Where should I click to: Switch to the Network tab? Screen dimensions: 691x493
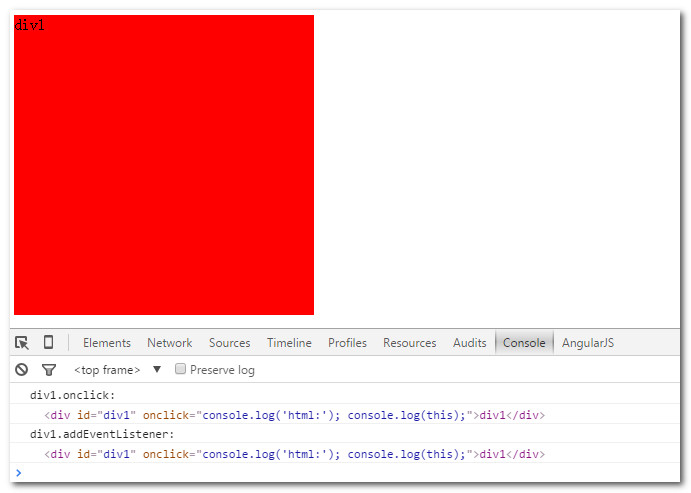(170, 343)
